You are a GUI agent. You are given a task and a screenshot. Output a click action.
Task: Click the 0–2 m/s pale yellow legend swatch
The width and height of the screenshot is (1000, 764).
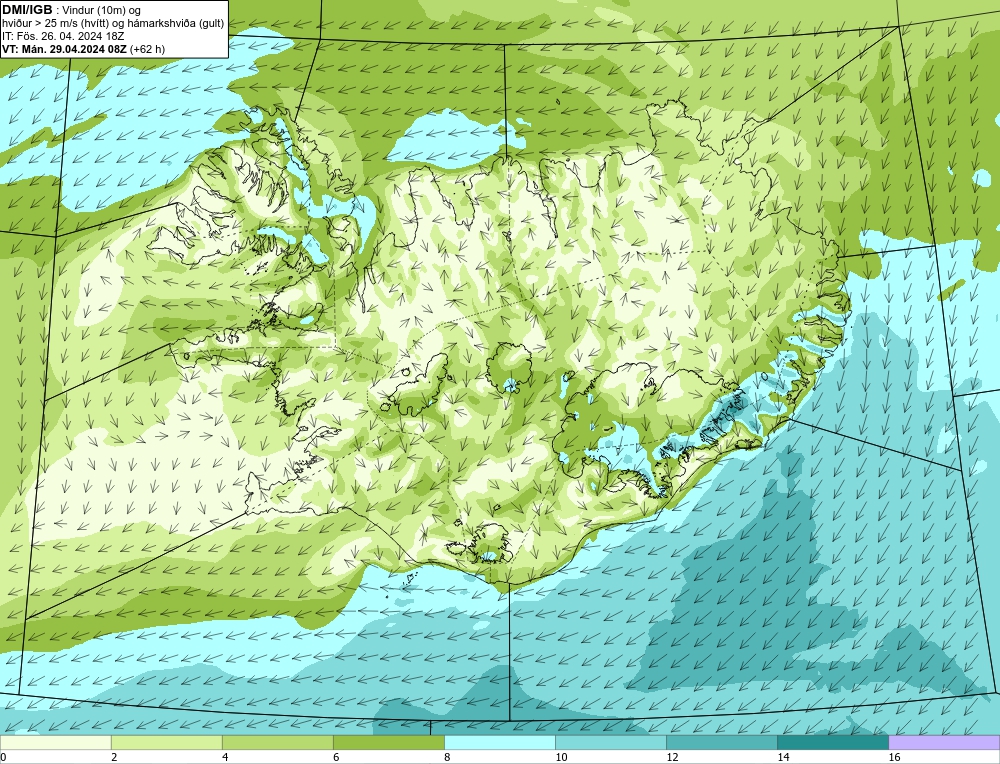tap(55, 742)
